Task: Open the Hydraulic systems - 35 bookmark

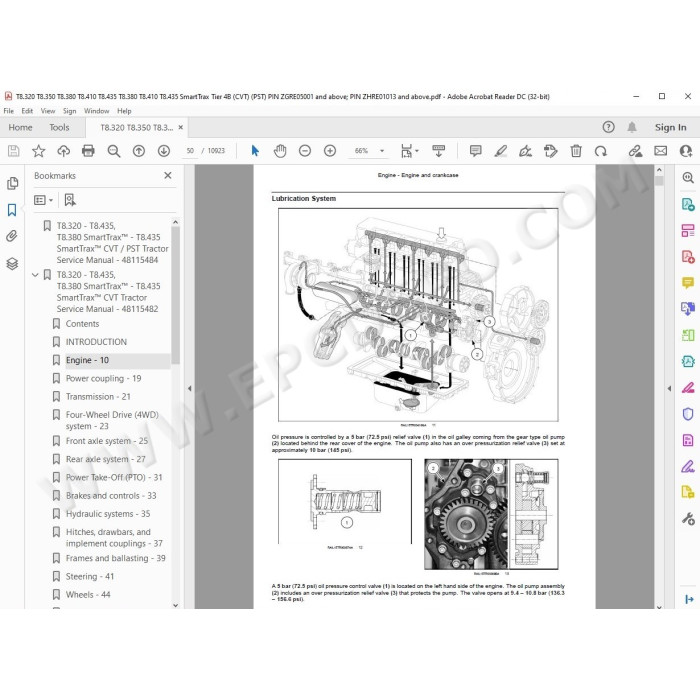Action: click(108, 514)
